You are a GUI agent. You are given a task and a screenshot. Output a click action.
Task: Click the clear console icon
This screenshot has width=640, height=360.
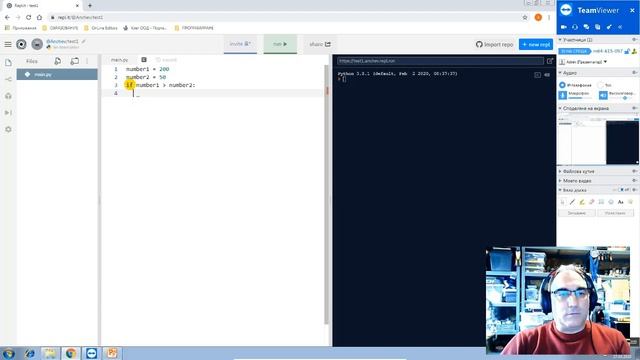click(547, 75)
